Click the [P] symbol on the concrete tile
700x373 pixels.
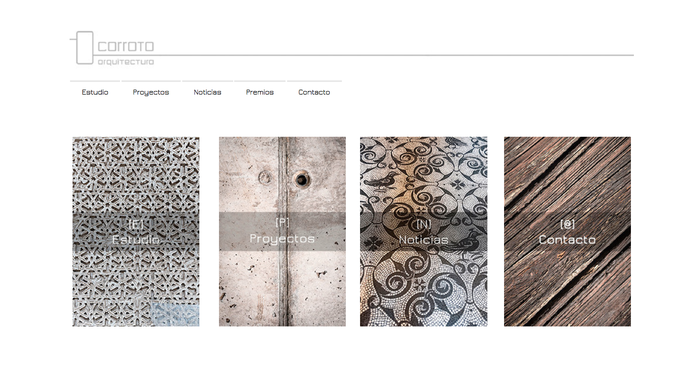(282, 222)
